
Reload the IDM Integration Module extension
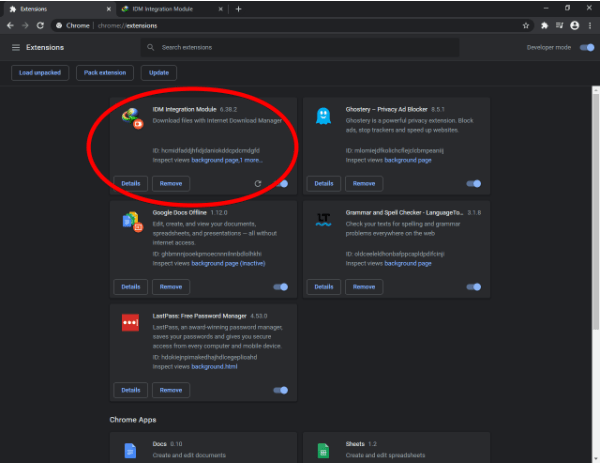click(x=258, y=184)
